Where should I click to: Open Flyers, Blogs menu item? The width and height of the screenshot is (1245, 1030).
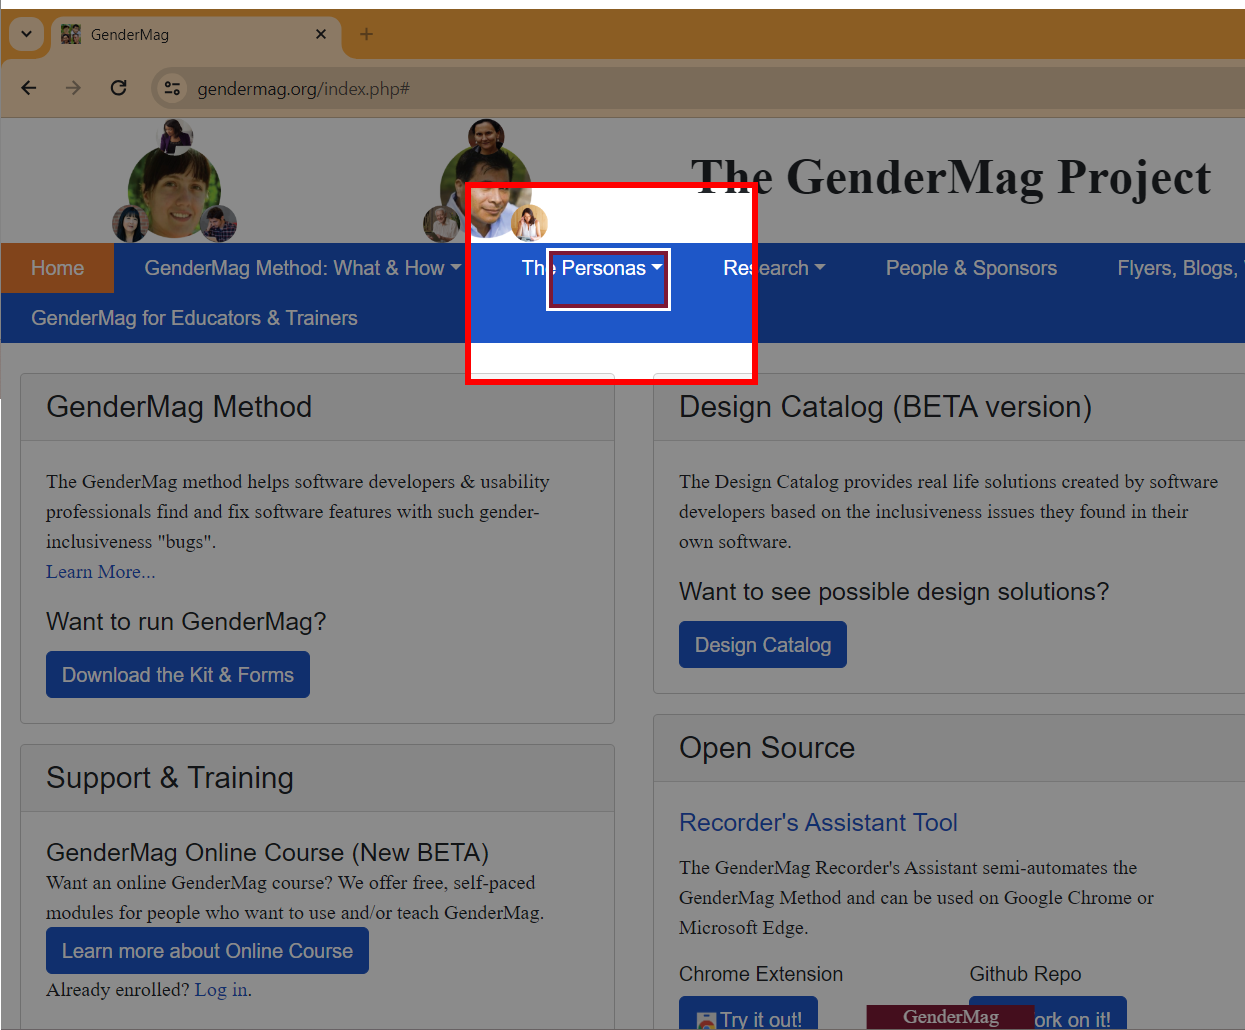[x=1180, y=268]
